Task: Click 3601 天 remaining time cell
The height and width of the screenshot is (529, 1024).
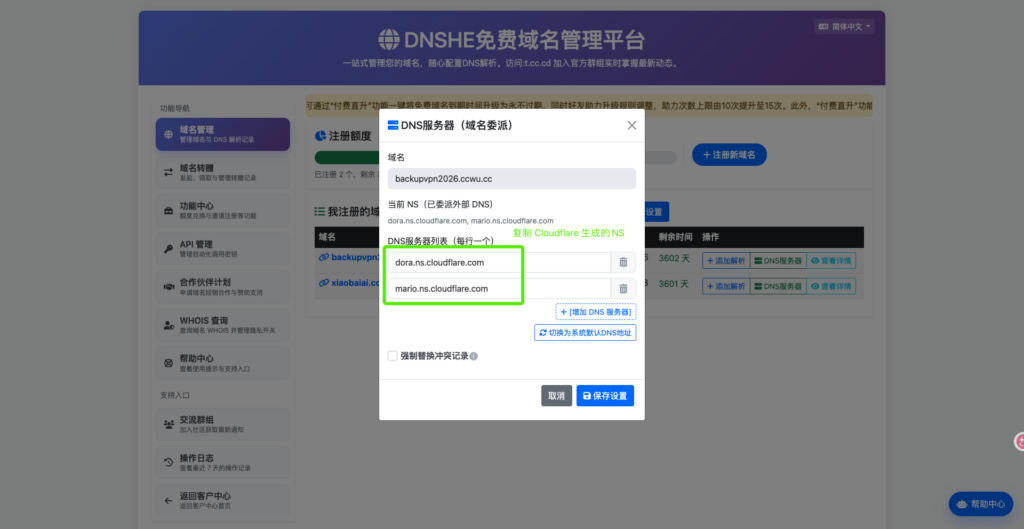Action: click(x=673, y=284)
